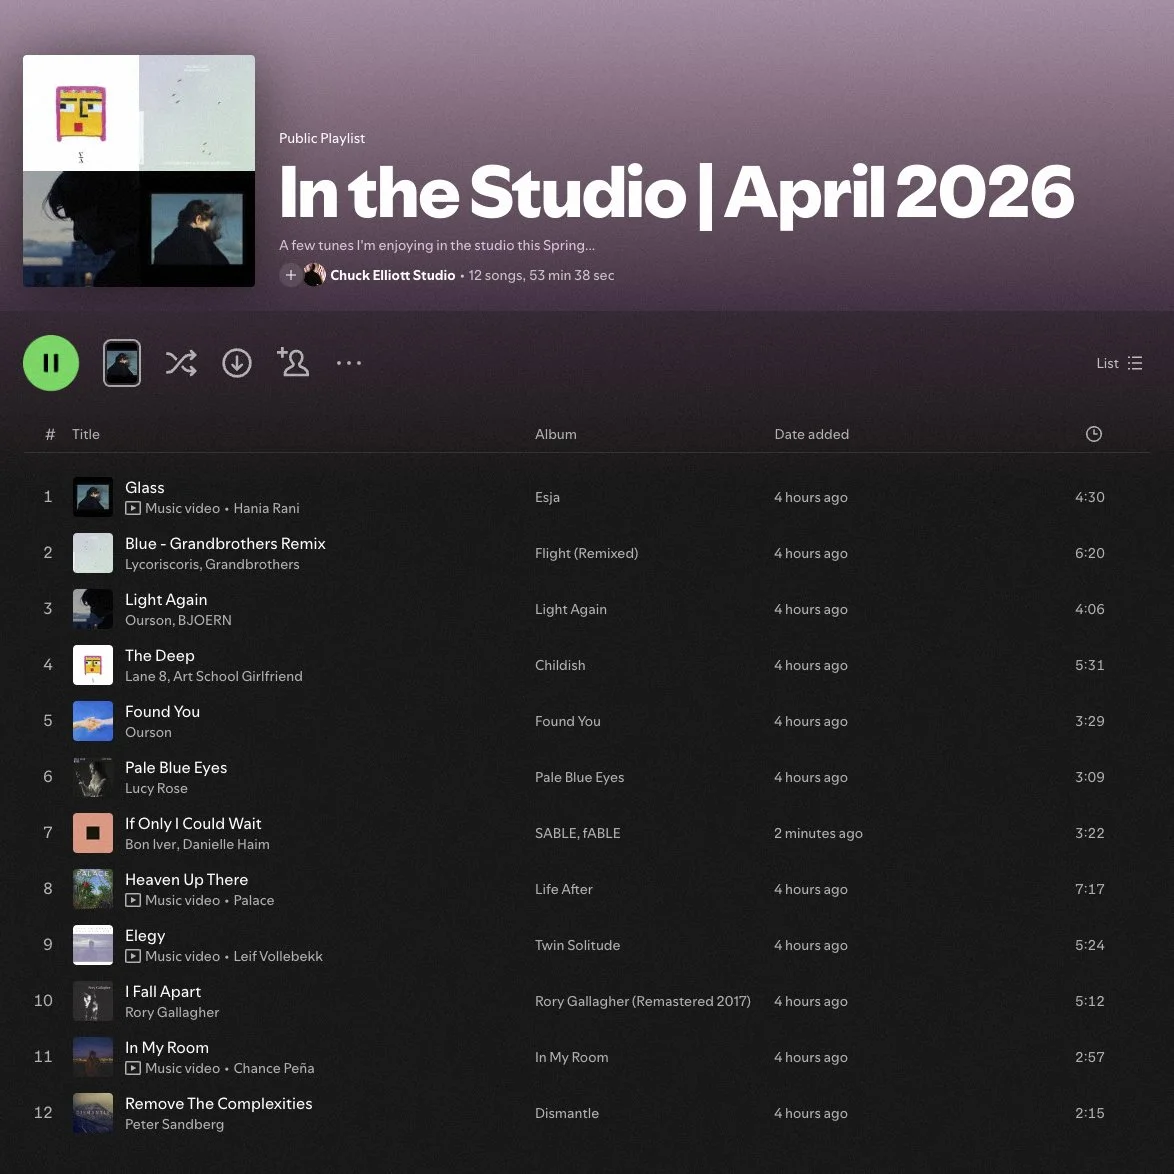
Task: Open the Music video icon for Glass
Action: pos(133,508)
